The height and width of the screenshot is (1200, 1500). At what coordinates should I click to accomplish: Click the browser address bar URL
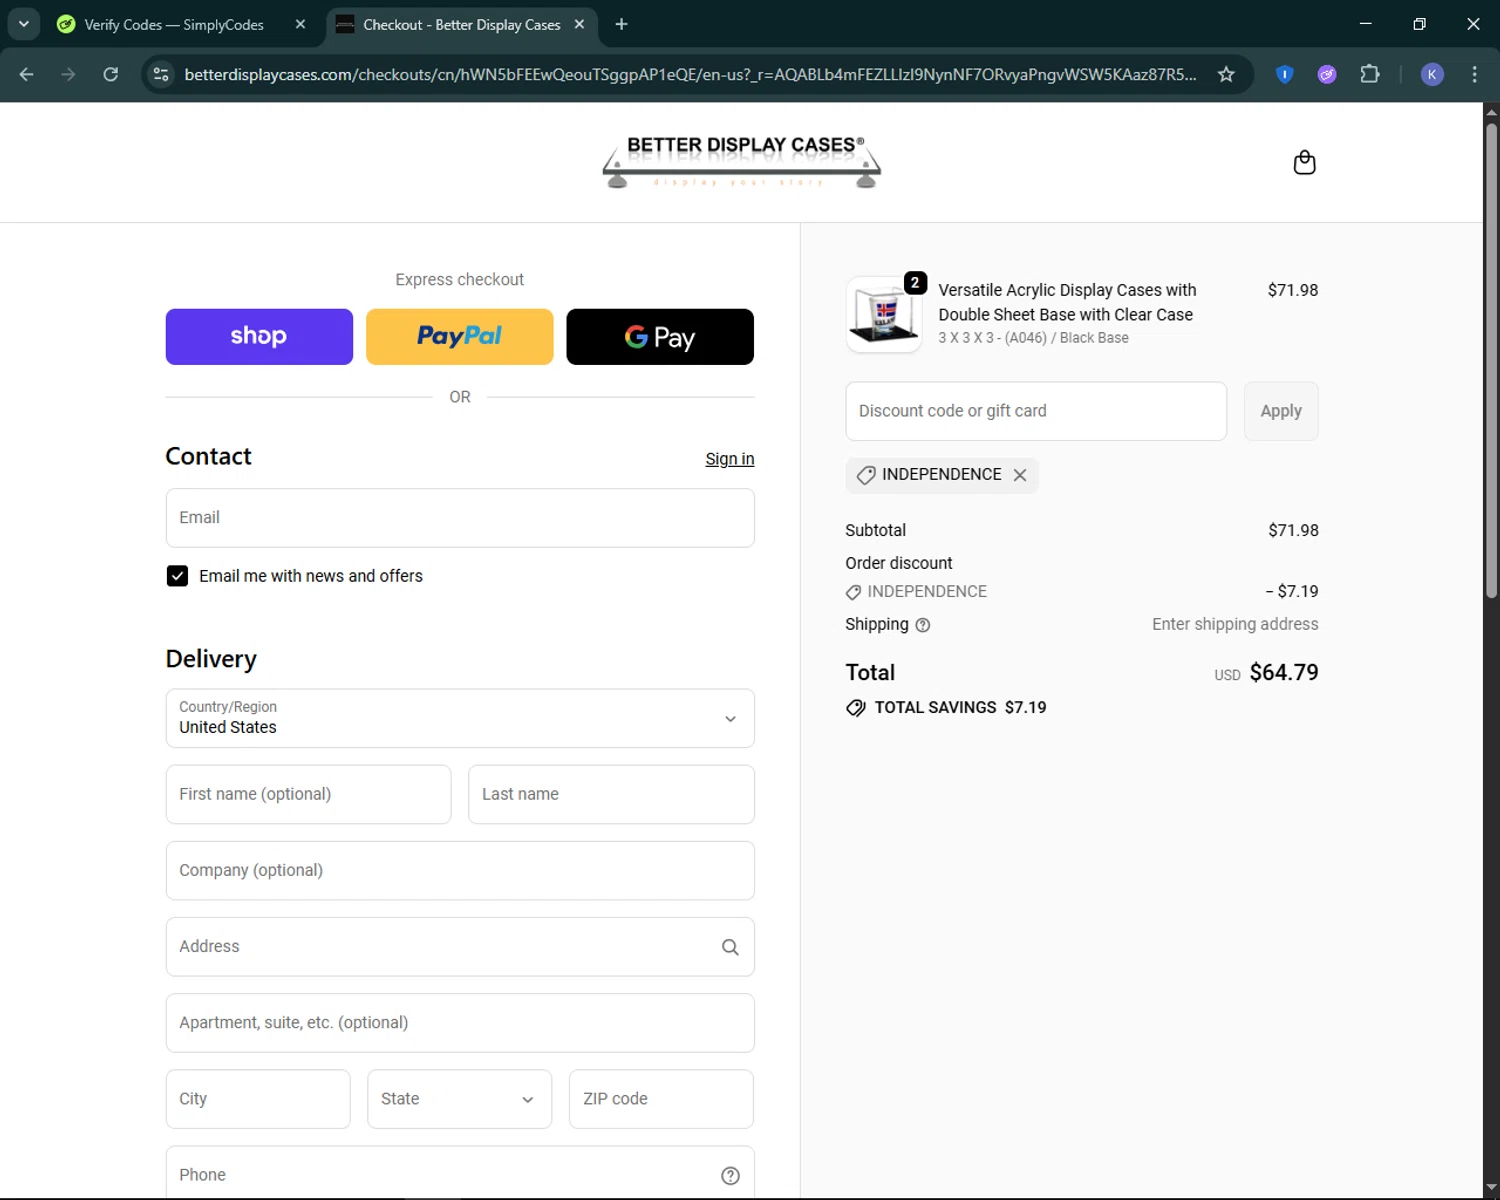click(x=690, y=74)
